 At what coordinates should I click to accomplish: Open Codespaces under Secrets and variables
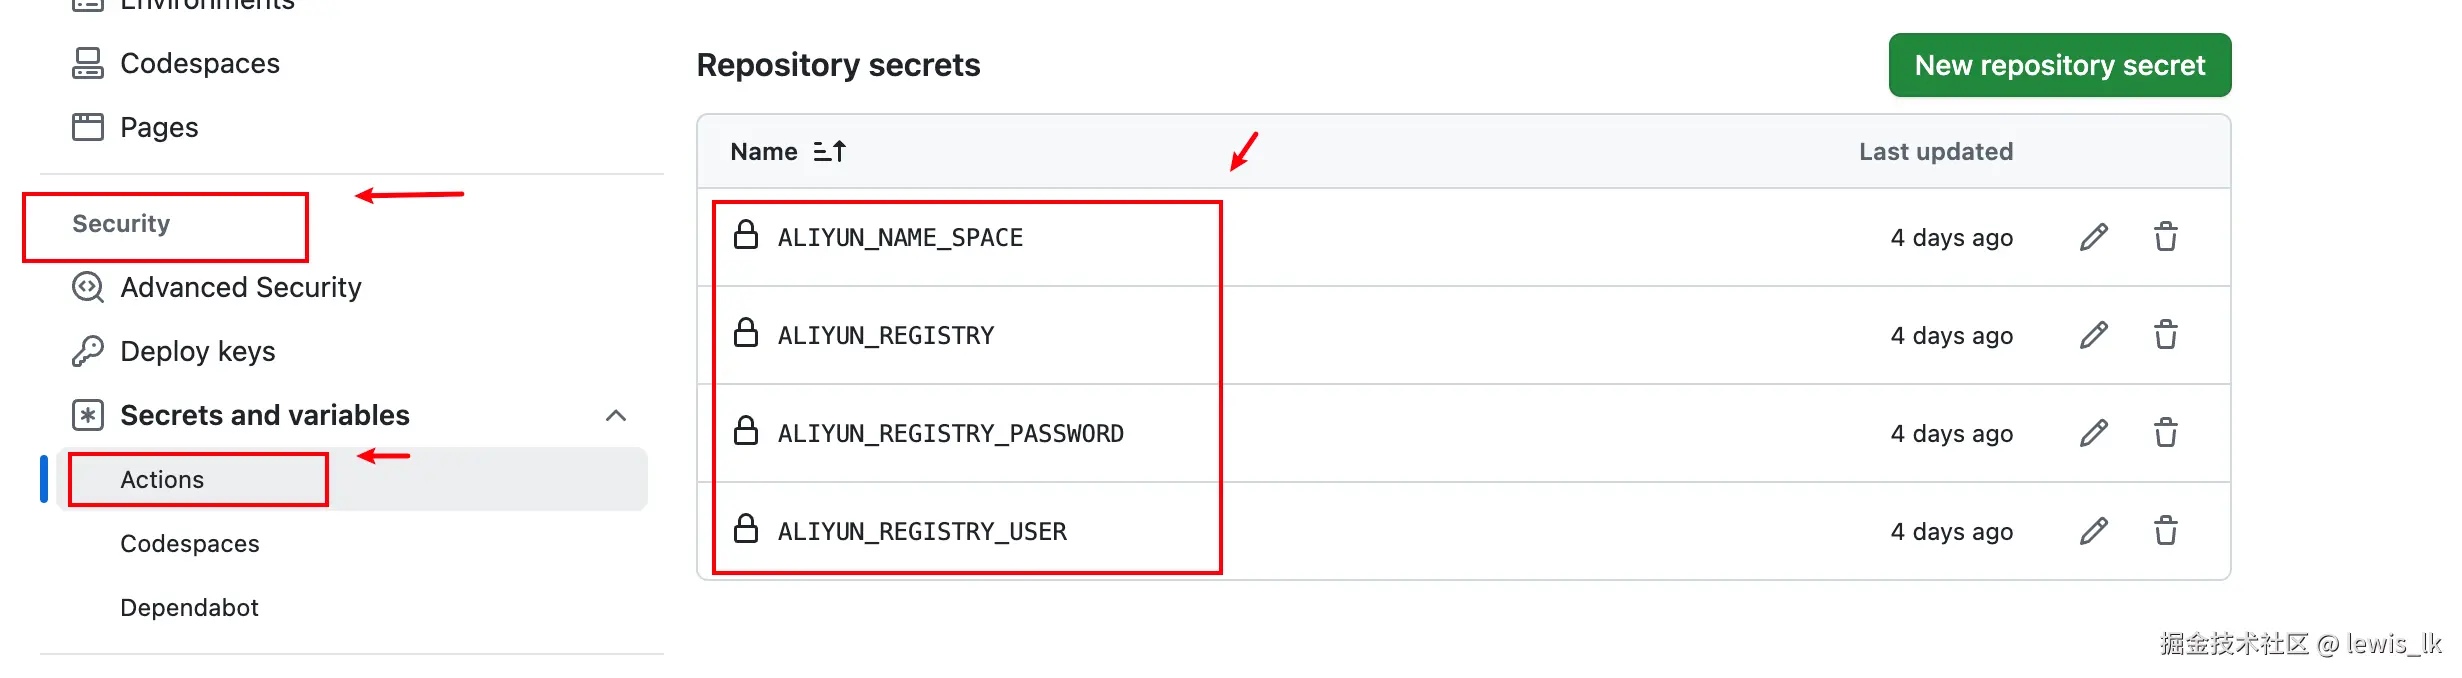coord(190,544)
